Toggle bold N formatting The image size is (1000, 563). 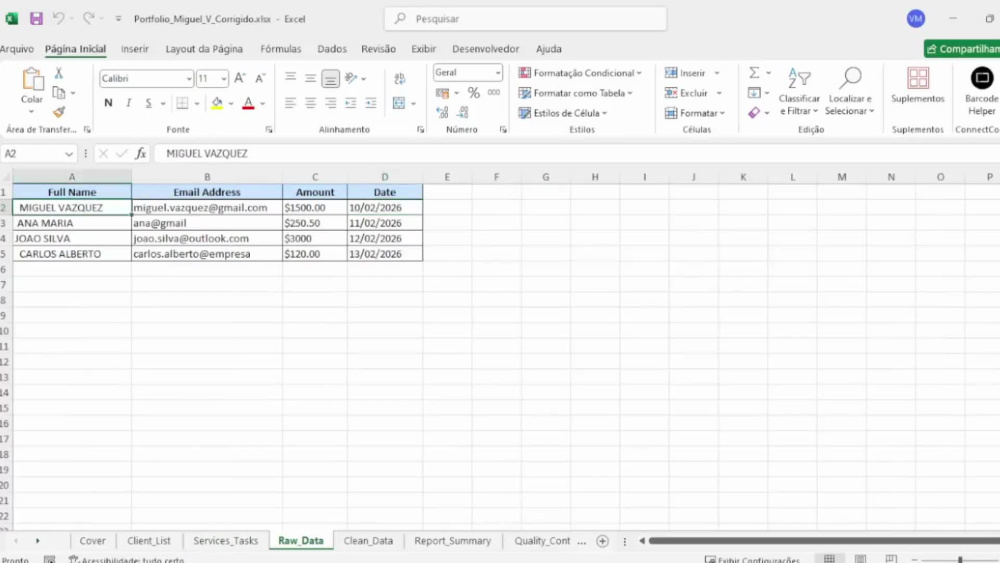click(x=108, y=103)
